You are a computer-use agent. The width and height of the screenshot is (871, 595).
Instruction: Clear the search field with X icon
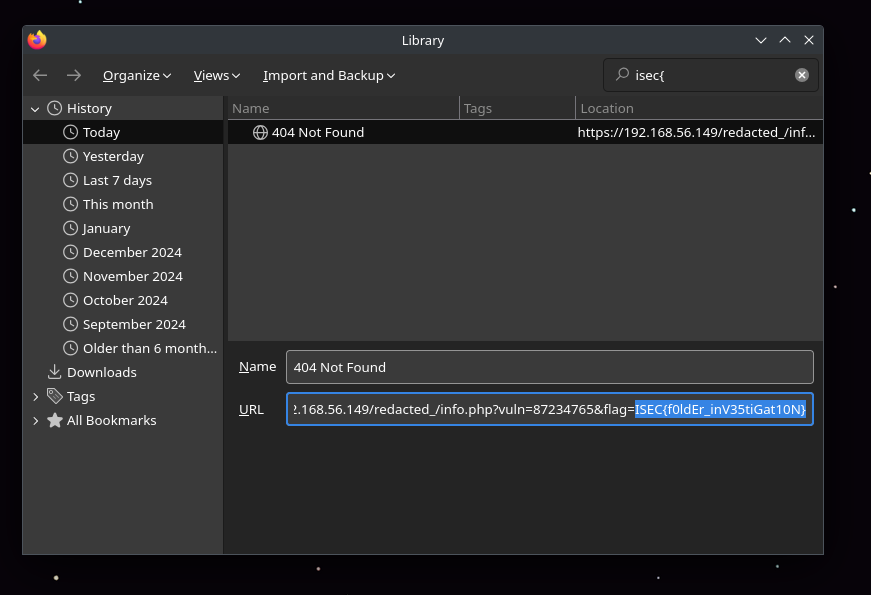click(x=802, y=75)
